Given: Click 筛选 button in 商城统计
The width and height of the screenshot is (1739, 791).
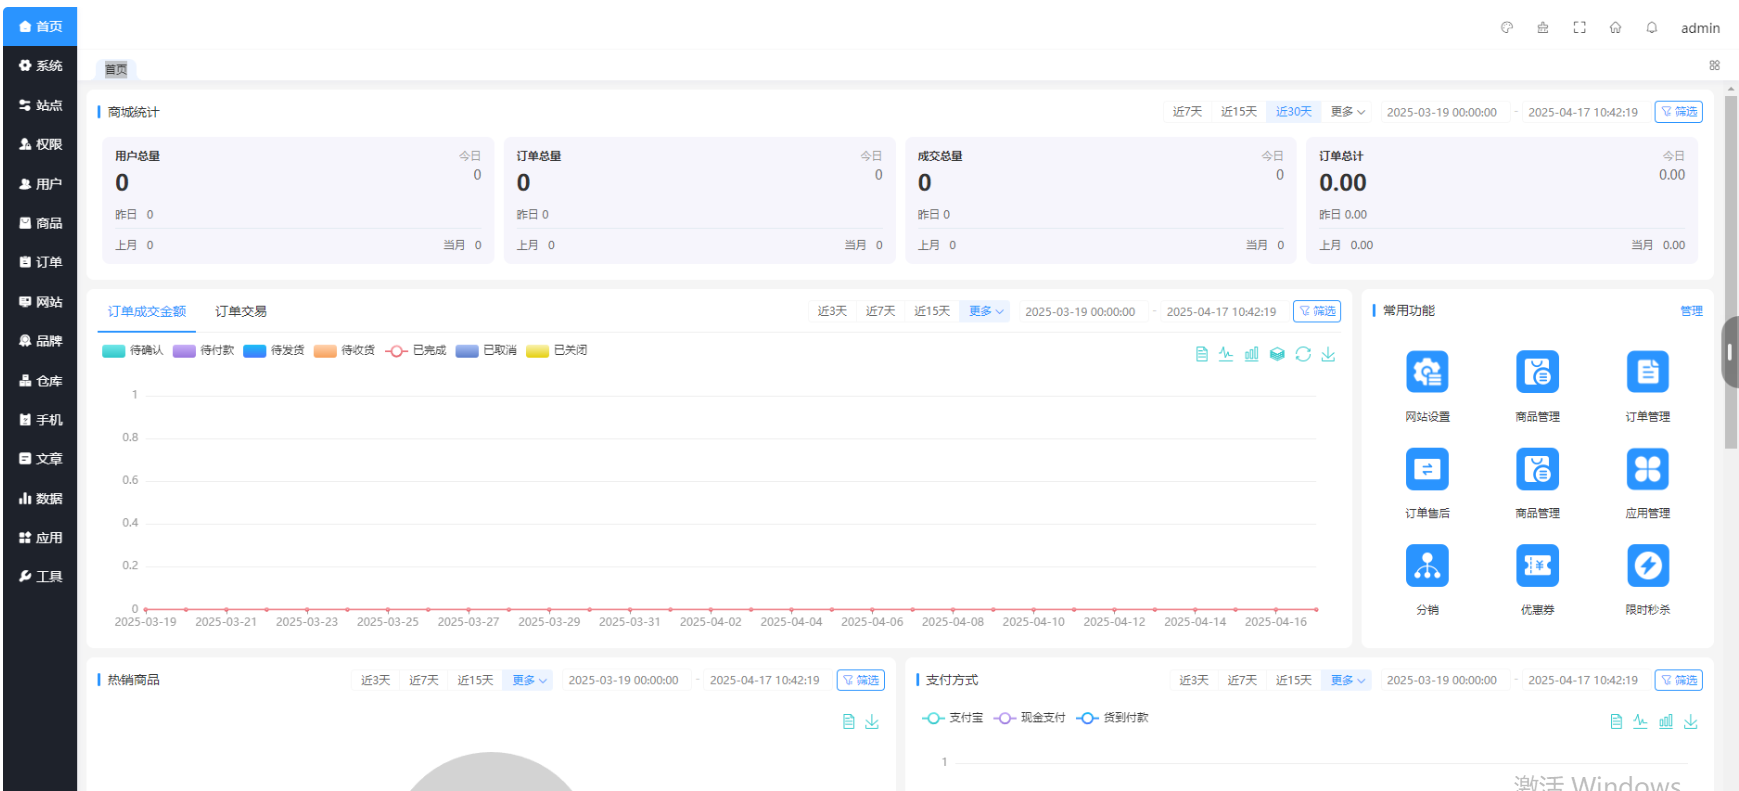Looking at the screenshot, I should [x=1679, y=112].
